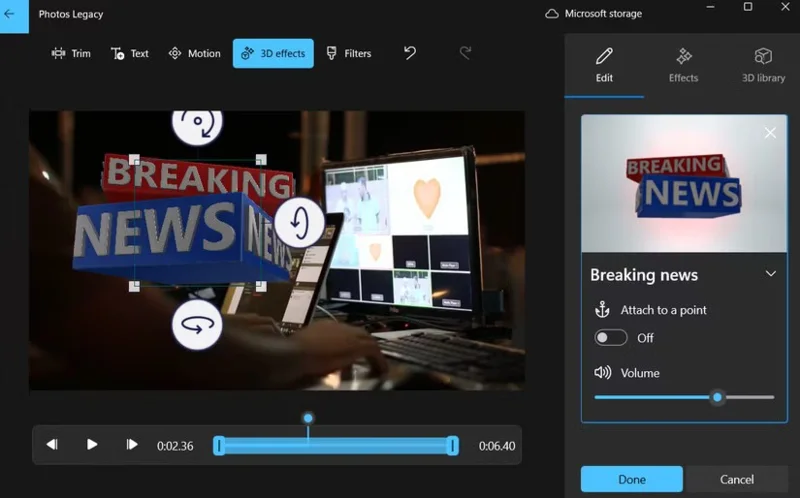Click the effect start trim handle

[219, 445]
